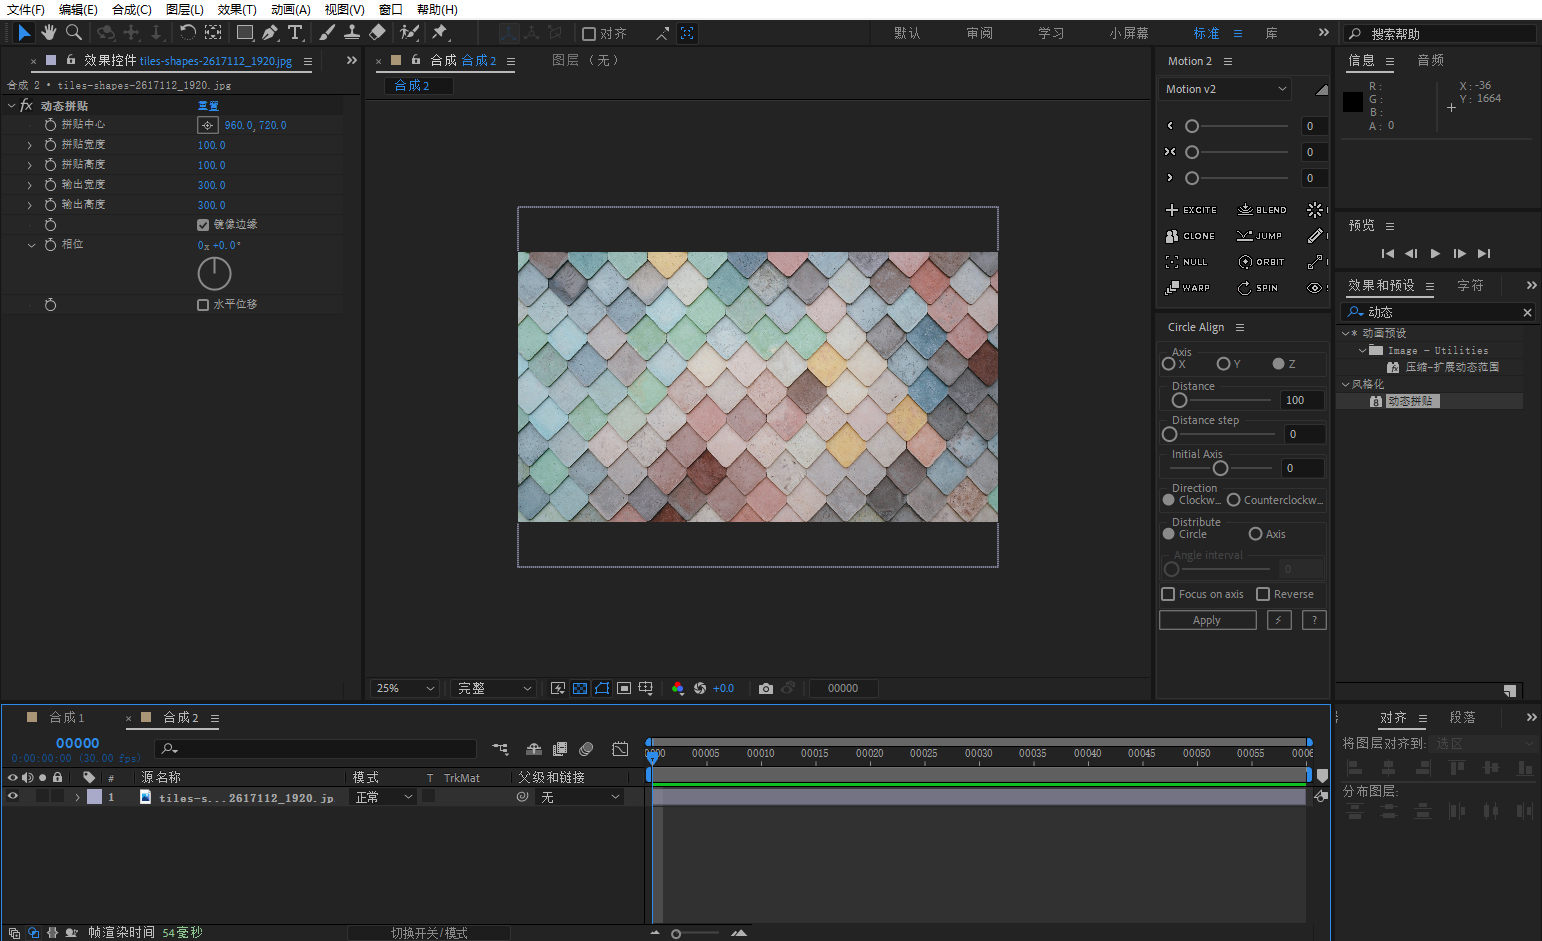1542x941 pixels.
Task: Open the graph editor in timeline
Action: (x=620, y=749)
